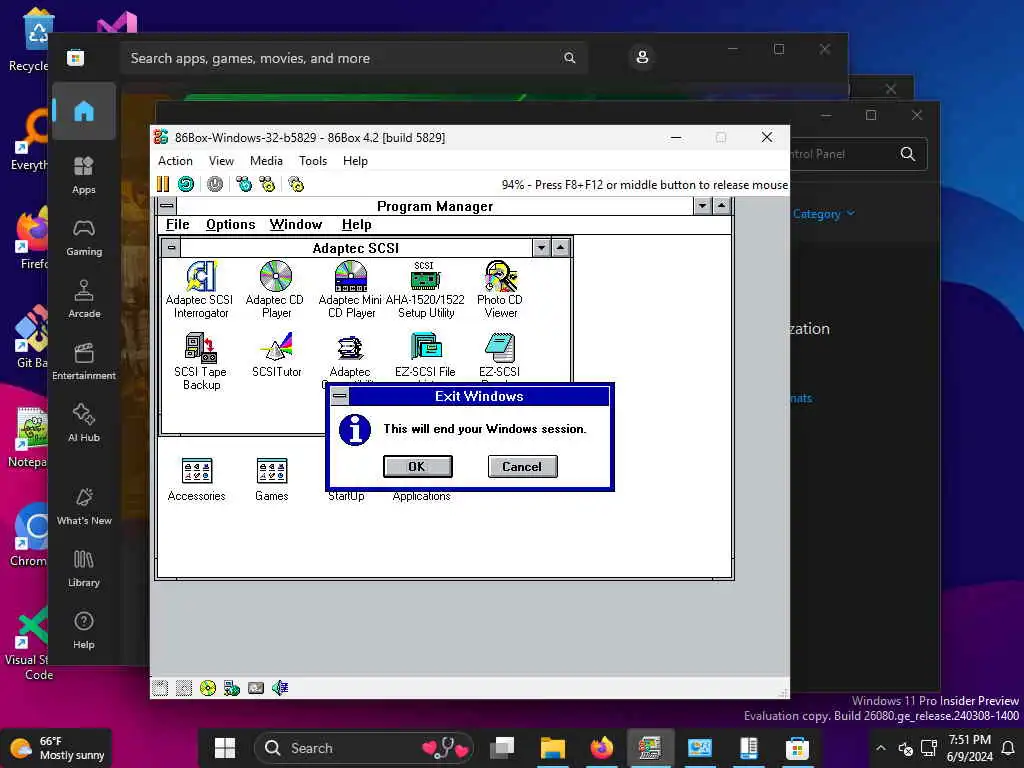Cancel the Exit Windows dialog

pyautogui.click(x=522, y=466)
